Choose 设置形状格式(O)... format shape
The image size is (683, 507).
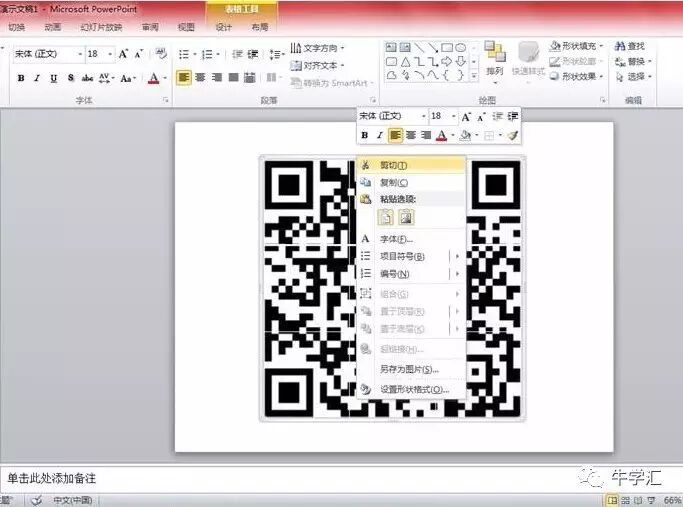pos(411,389)
